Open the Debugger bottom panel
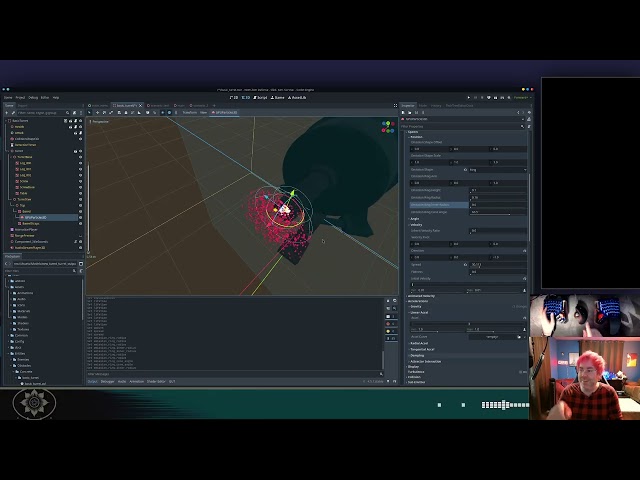Viewport: 640px width, 480px height. [x=108, y=382]
